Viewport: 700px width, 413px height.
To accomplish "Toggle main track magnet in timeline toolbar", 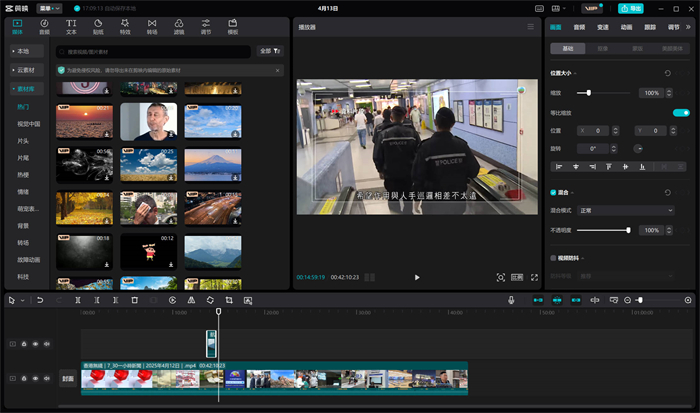I will pyautogui.click(x=538, y=300).
